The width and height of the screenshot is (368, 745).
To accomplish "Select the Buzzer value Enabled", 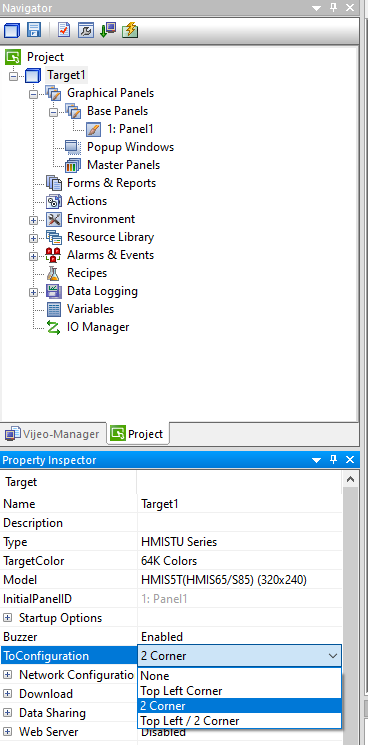I will click(x=239, y=637).
